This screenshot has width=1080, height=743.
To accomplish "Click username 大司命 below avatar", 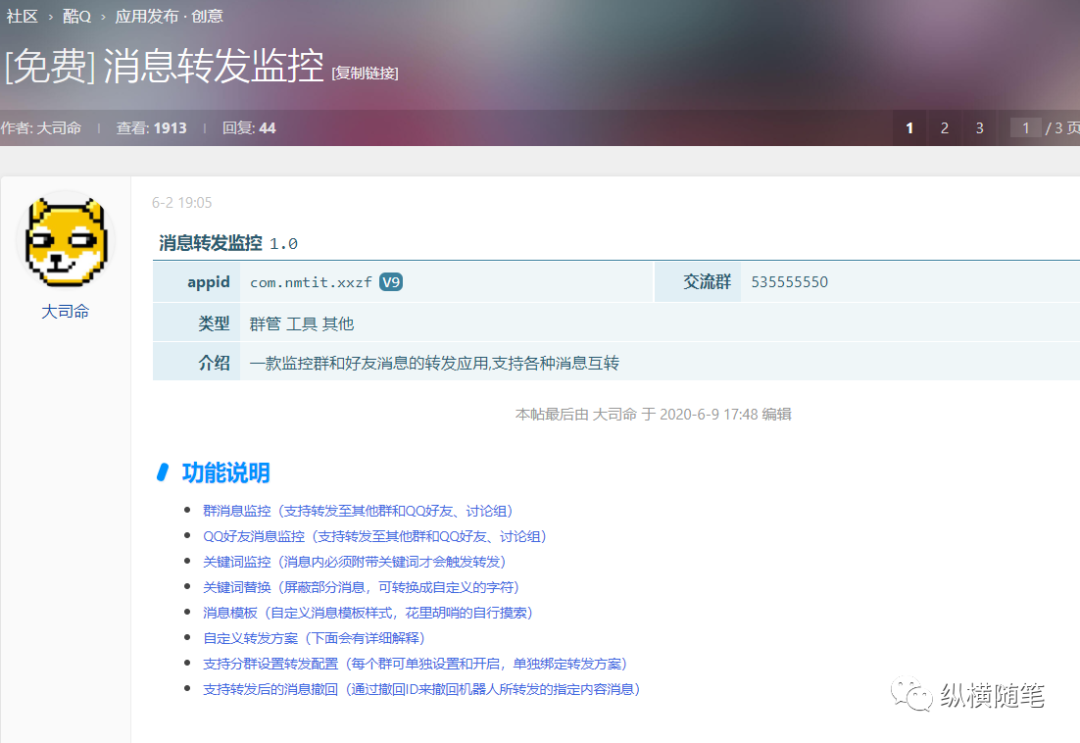I will pos(65,312).
